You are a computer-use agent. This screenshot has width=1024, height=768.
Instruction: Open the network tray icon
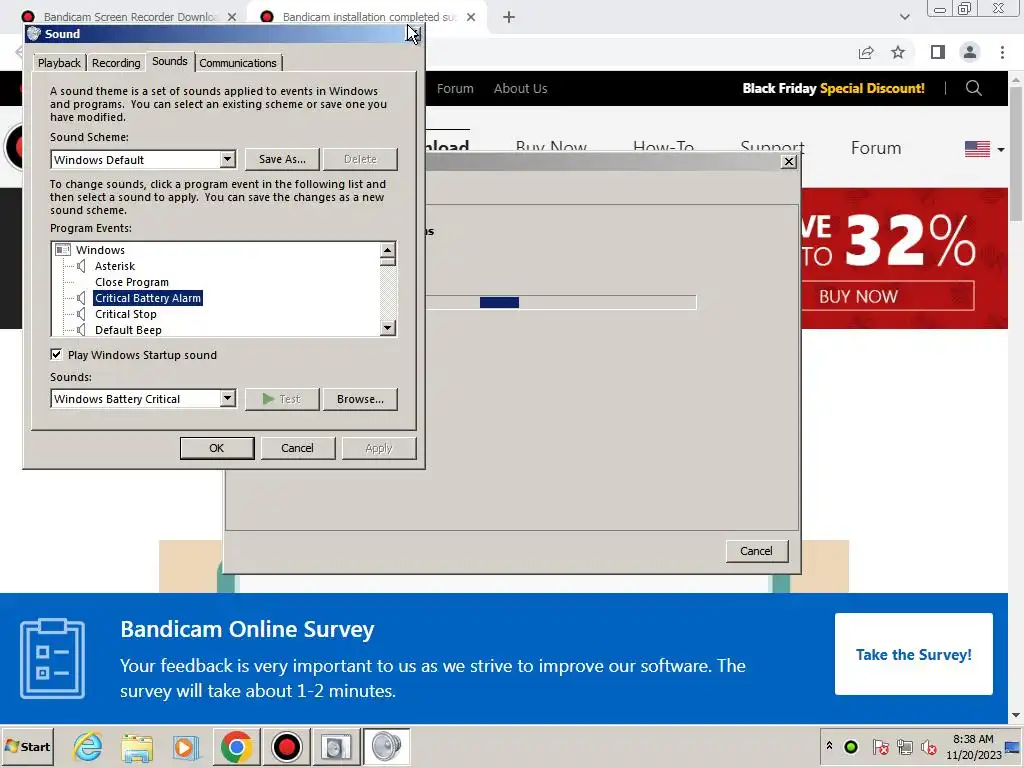tap(904, 746)
